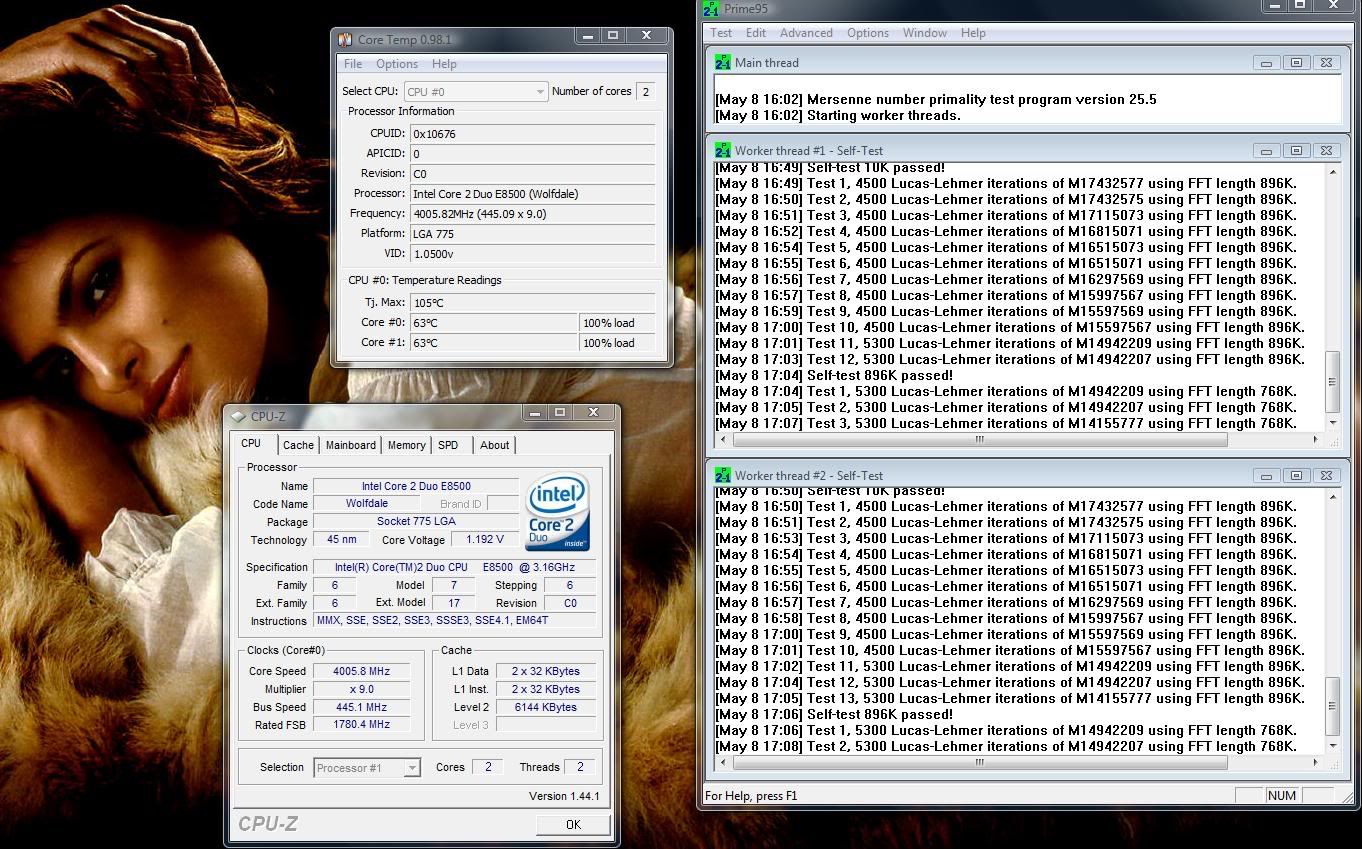Screen dimensions: 1362x849
Task: Click the Core Temp title bar icon
Action: (x=345, y=40)
